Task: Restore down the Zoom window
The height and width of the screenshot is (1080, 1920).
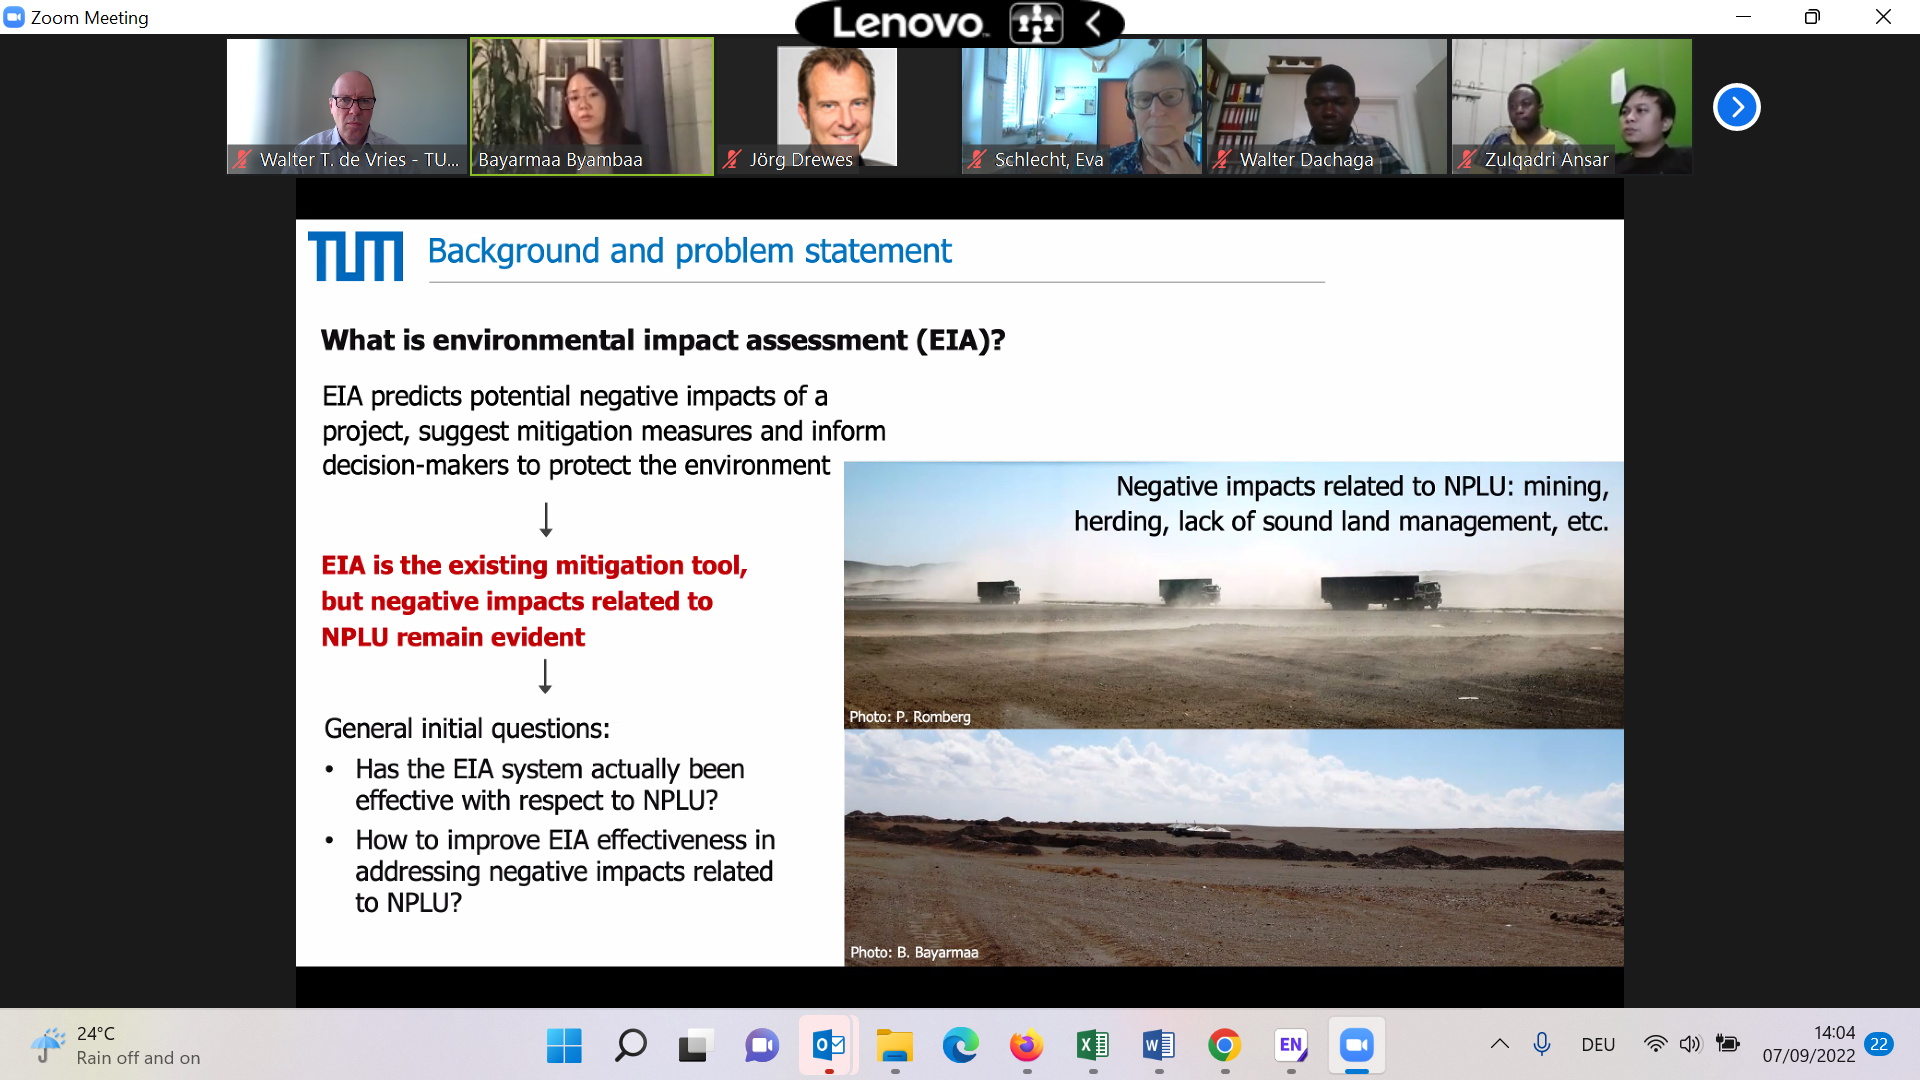Action: tap(1812, 17)
